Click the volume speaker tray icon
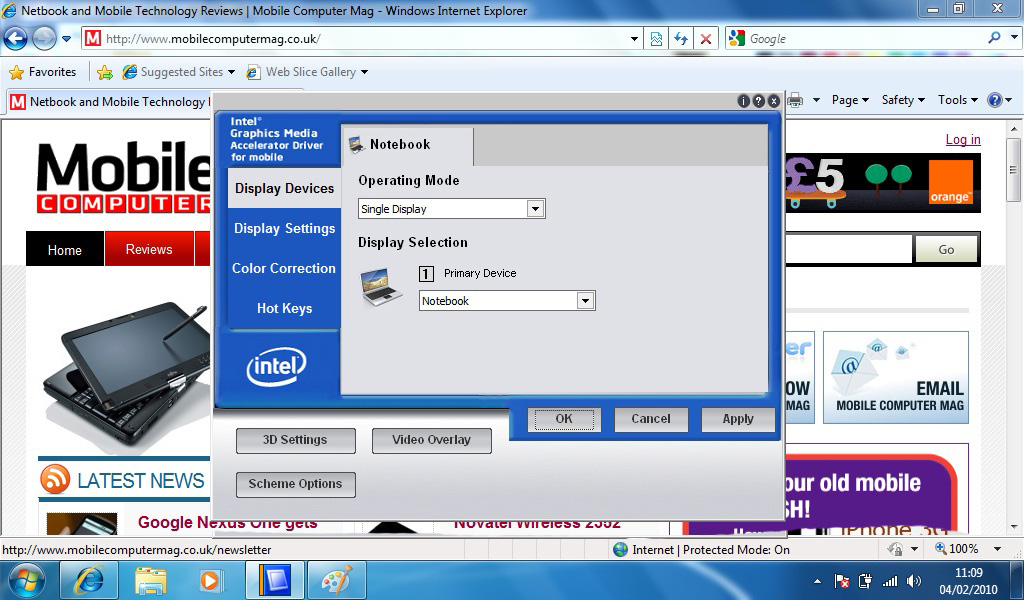1024x600 pixels. (914, 581)
